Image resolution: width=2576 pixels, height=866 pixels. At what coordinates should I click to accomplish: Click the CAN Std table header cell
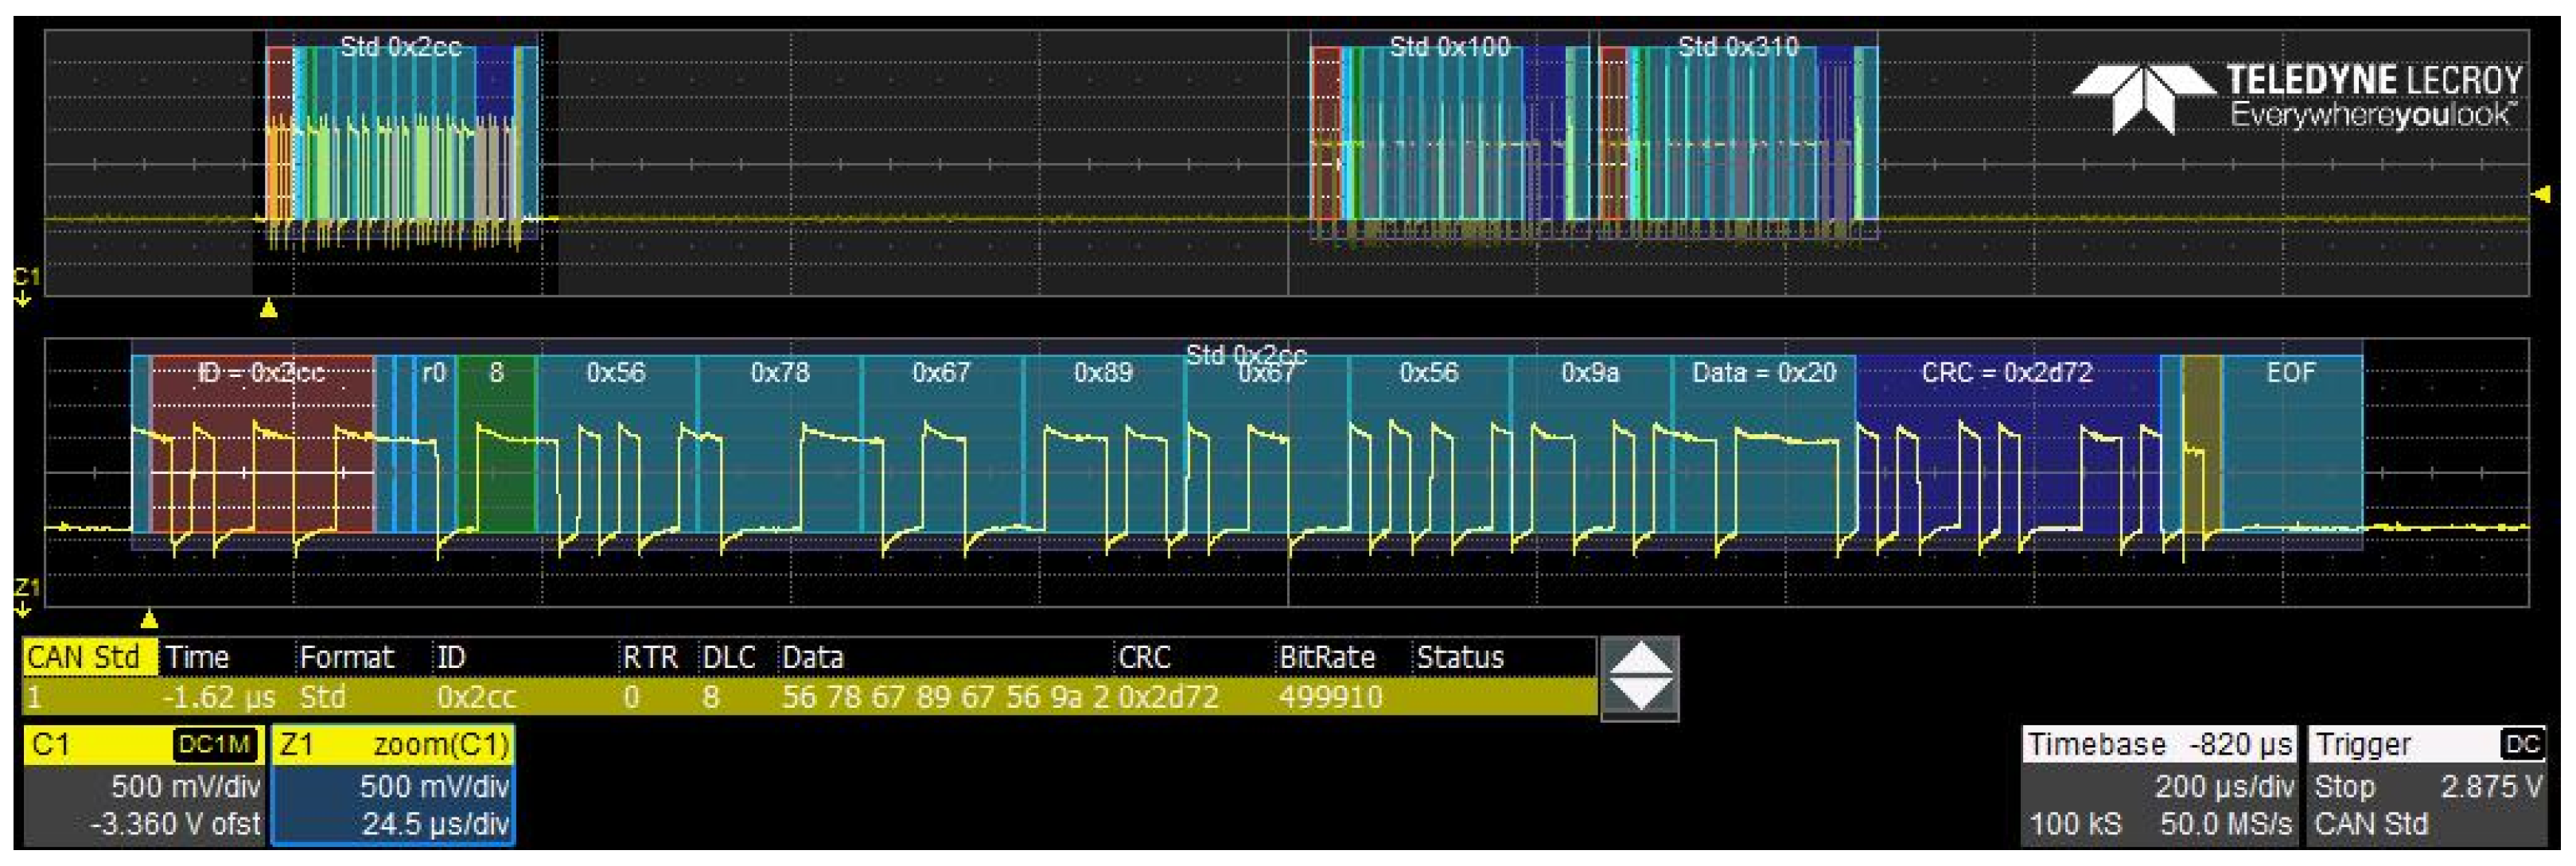pos(89,657)
